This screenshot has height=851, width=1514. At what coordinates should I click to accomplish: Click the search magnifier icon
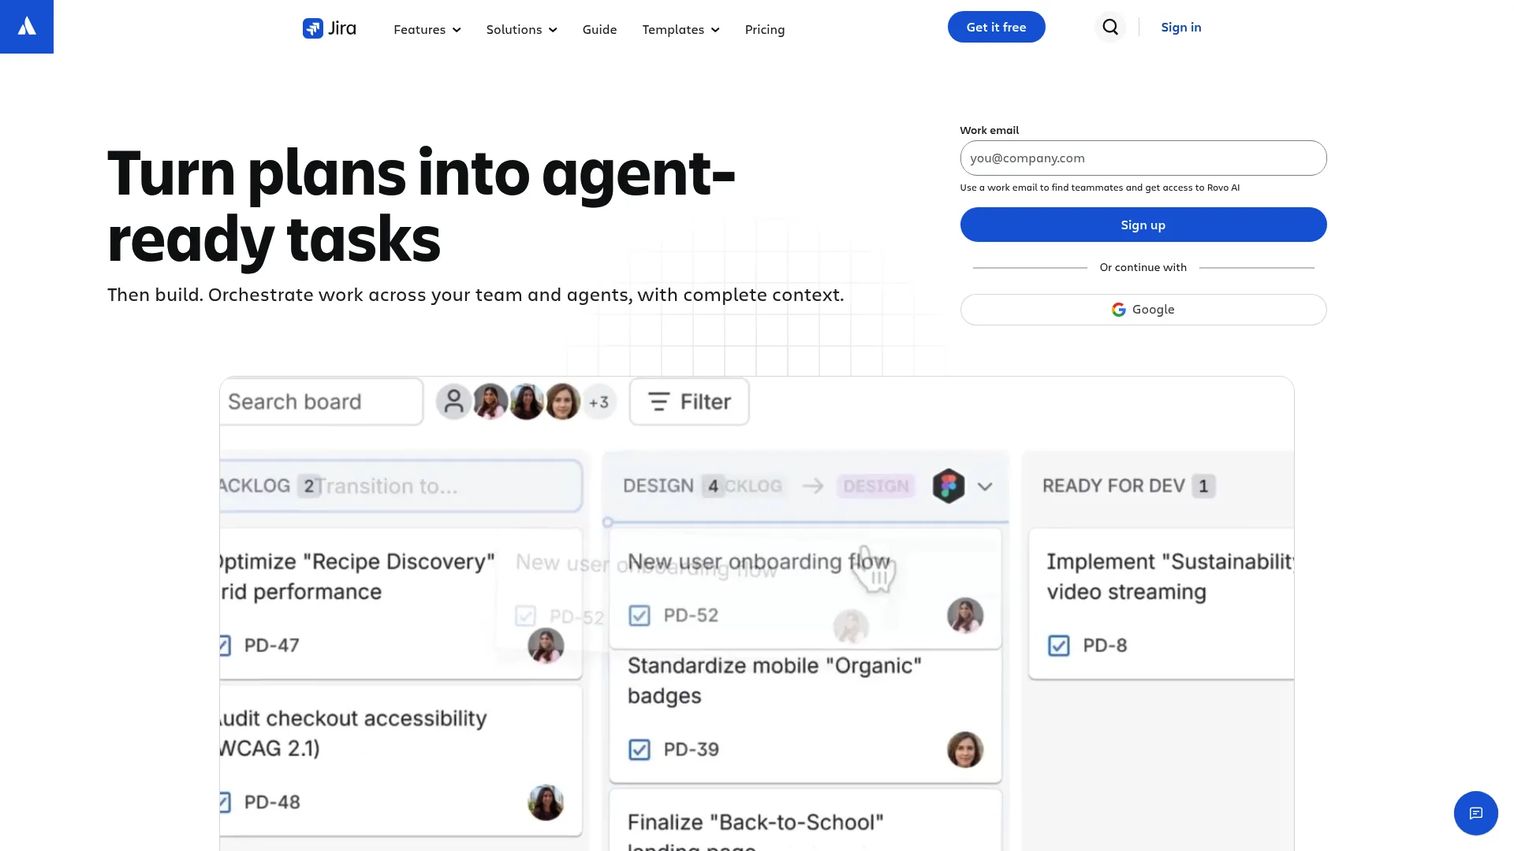click(x=1110, y=27)
